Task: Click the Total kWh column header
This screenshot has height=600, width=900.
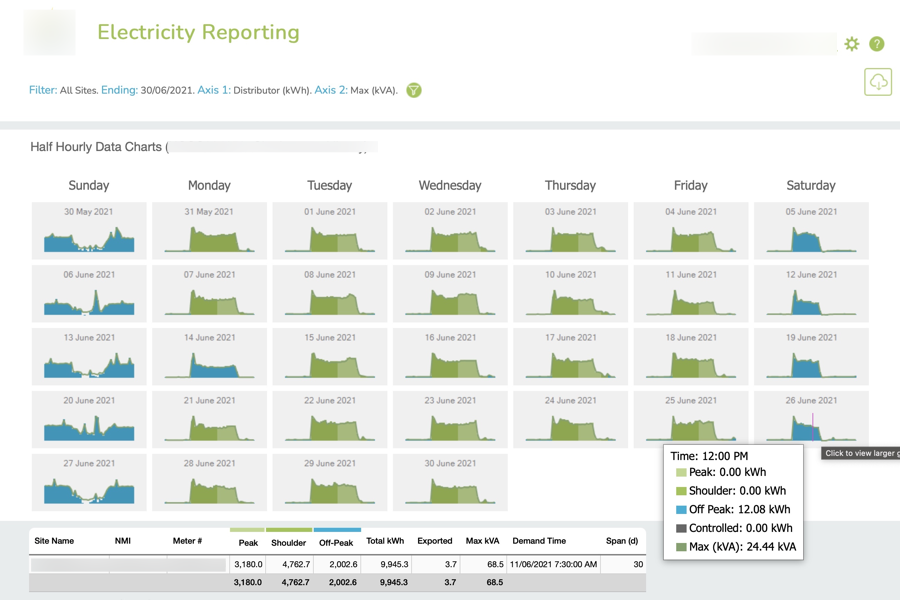Action: tap(385, 541)
